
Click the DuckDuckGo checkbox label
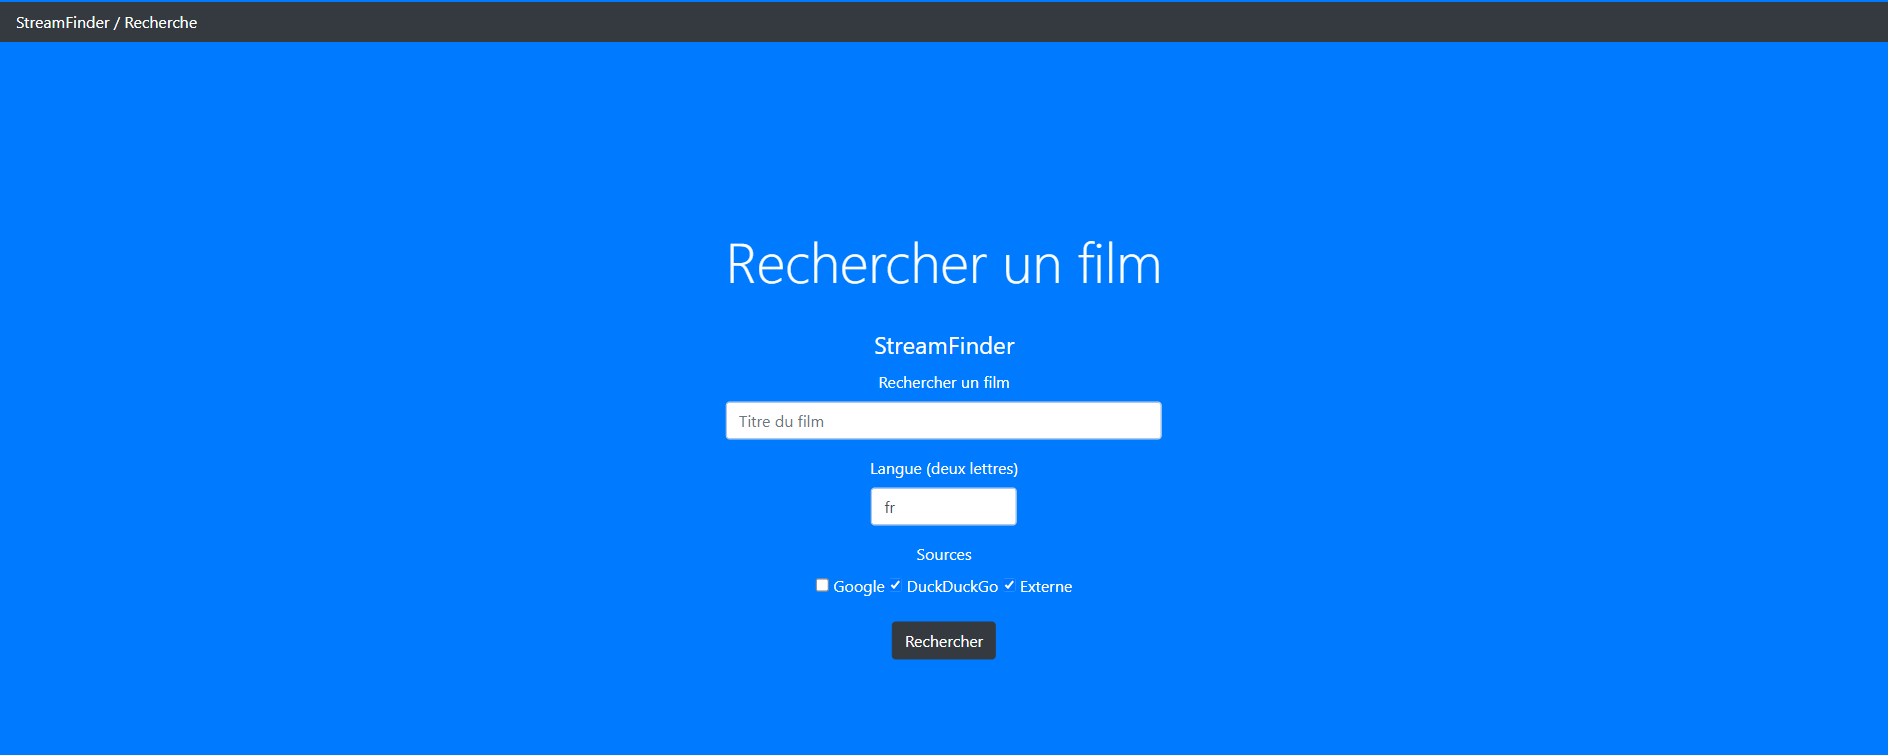click(x=952, y=587)
